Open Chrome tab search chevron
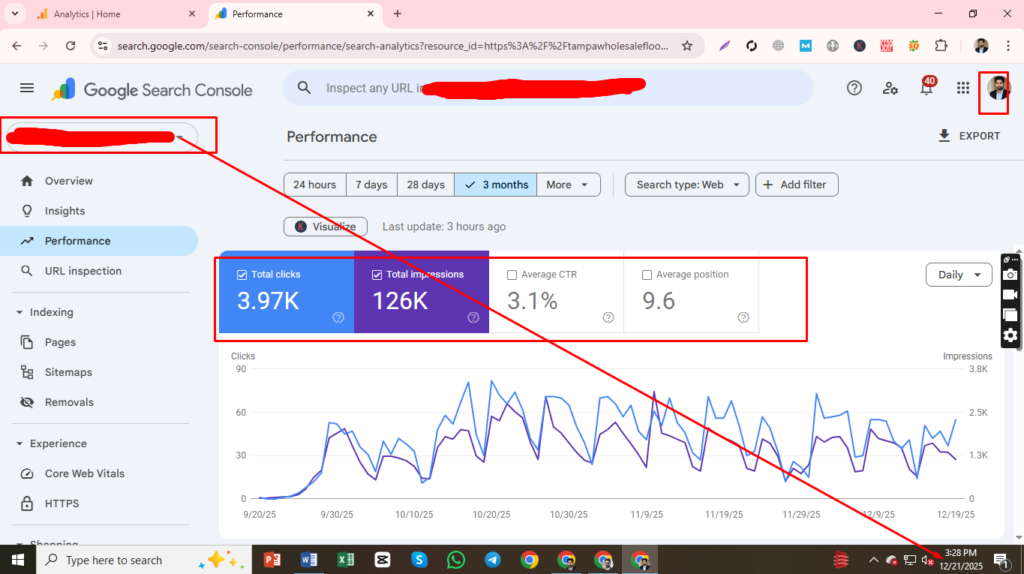Image resolution: width=1024 pixels, height=574 pixels. pos(14,13)
